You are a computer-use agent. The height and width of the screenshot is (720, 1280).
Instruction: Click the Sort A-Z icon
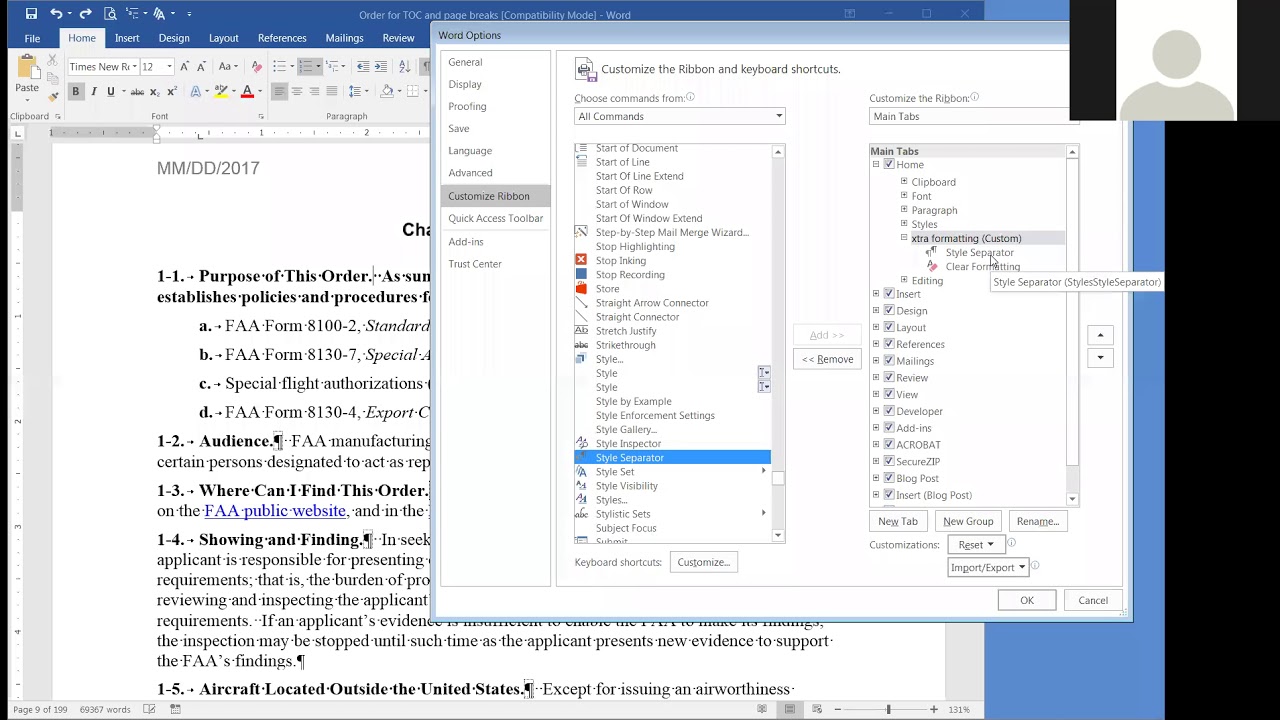[x=404, y=66]
